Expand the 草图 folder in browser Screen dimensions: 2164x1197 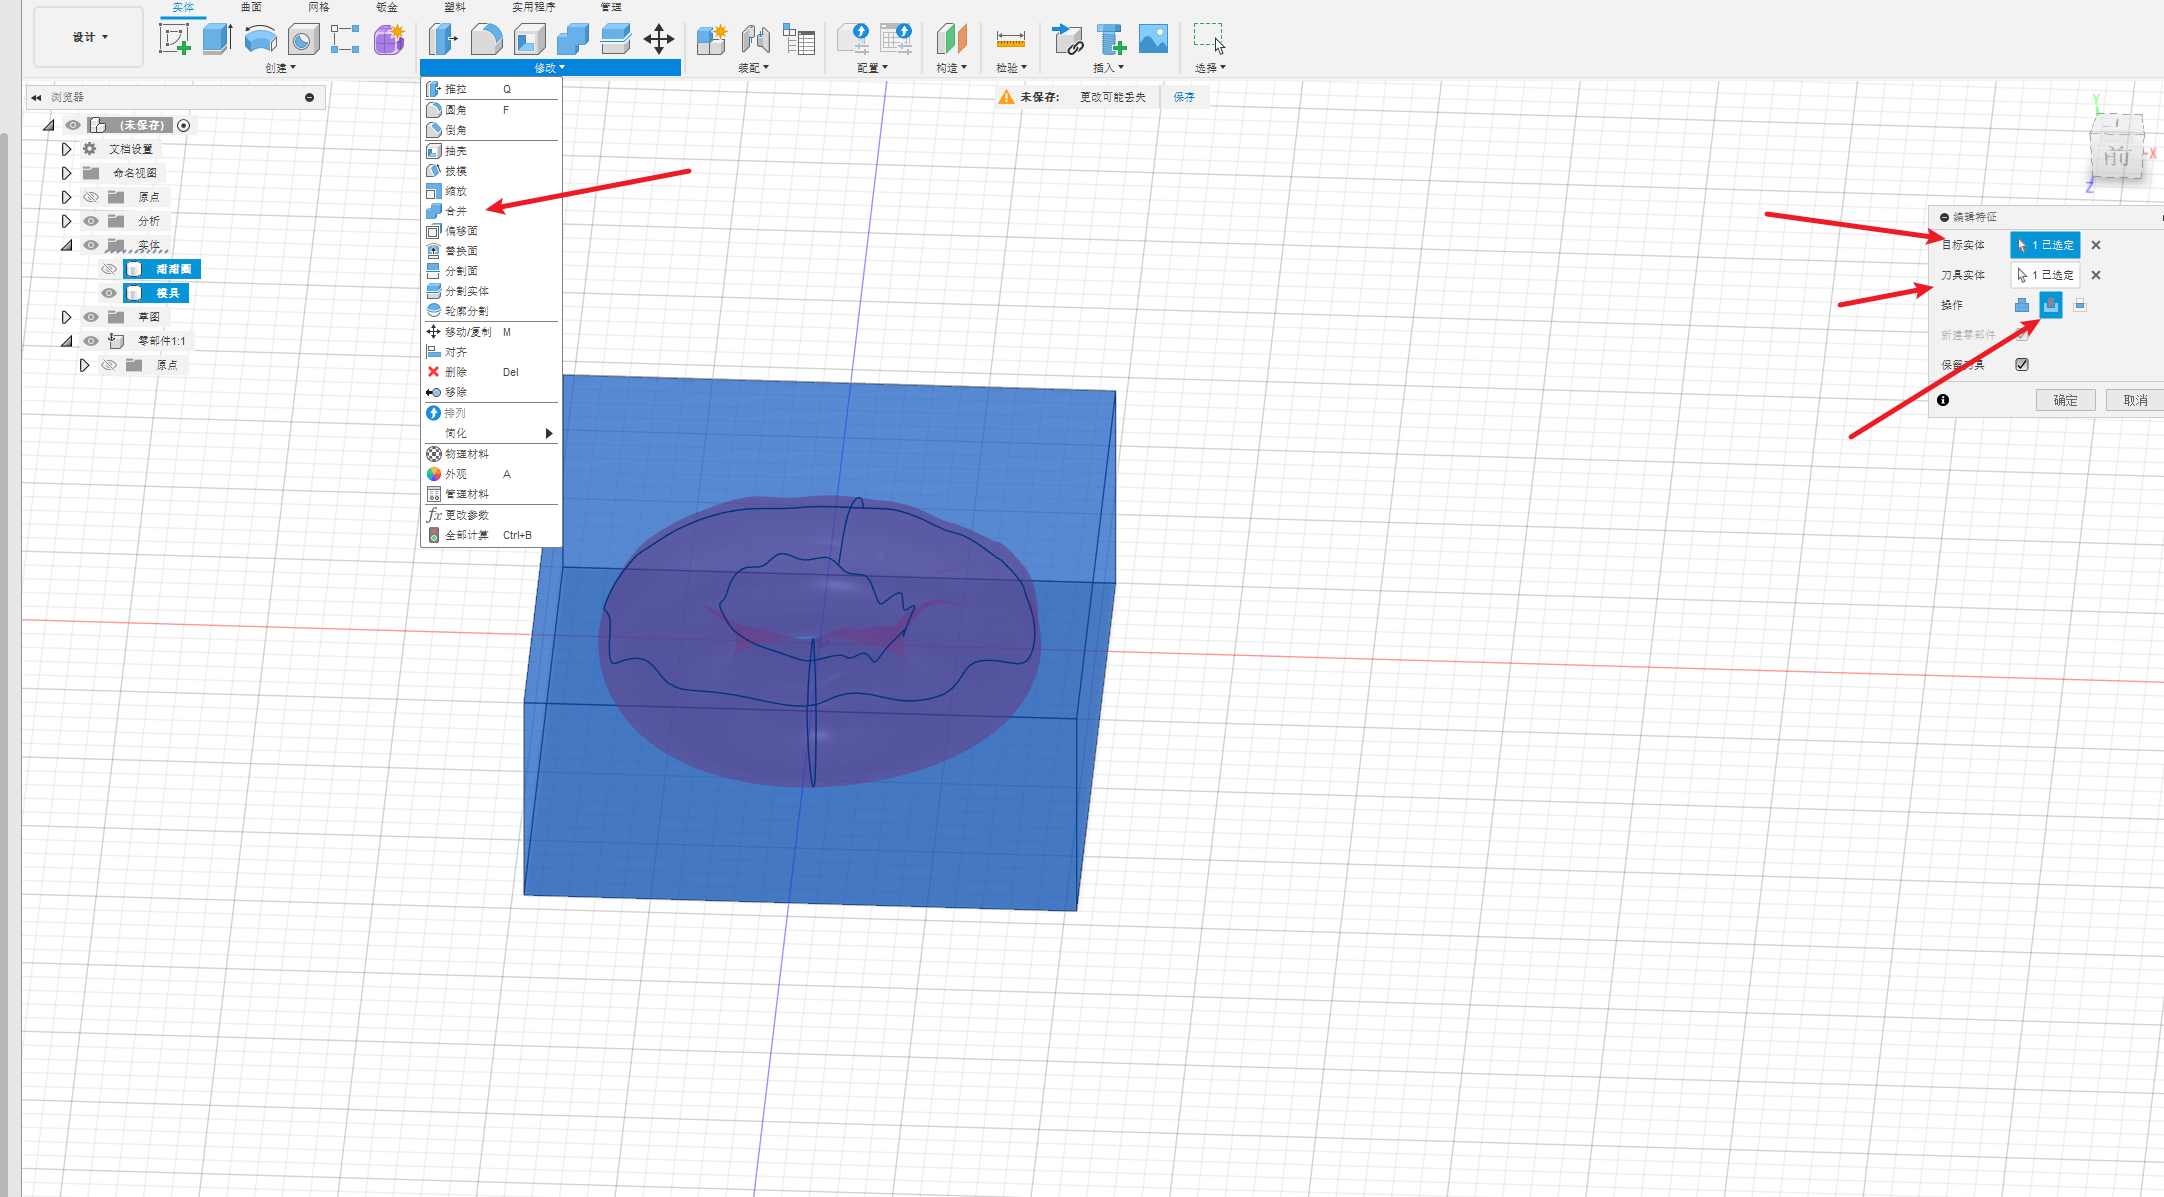pyautogui.click(x=66, y=317)
